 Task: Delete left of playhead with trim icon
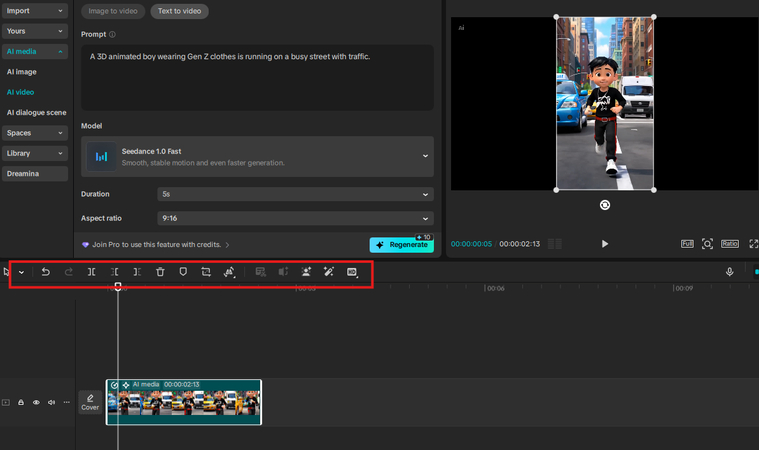tap(115, 272)
